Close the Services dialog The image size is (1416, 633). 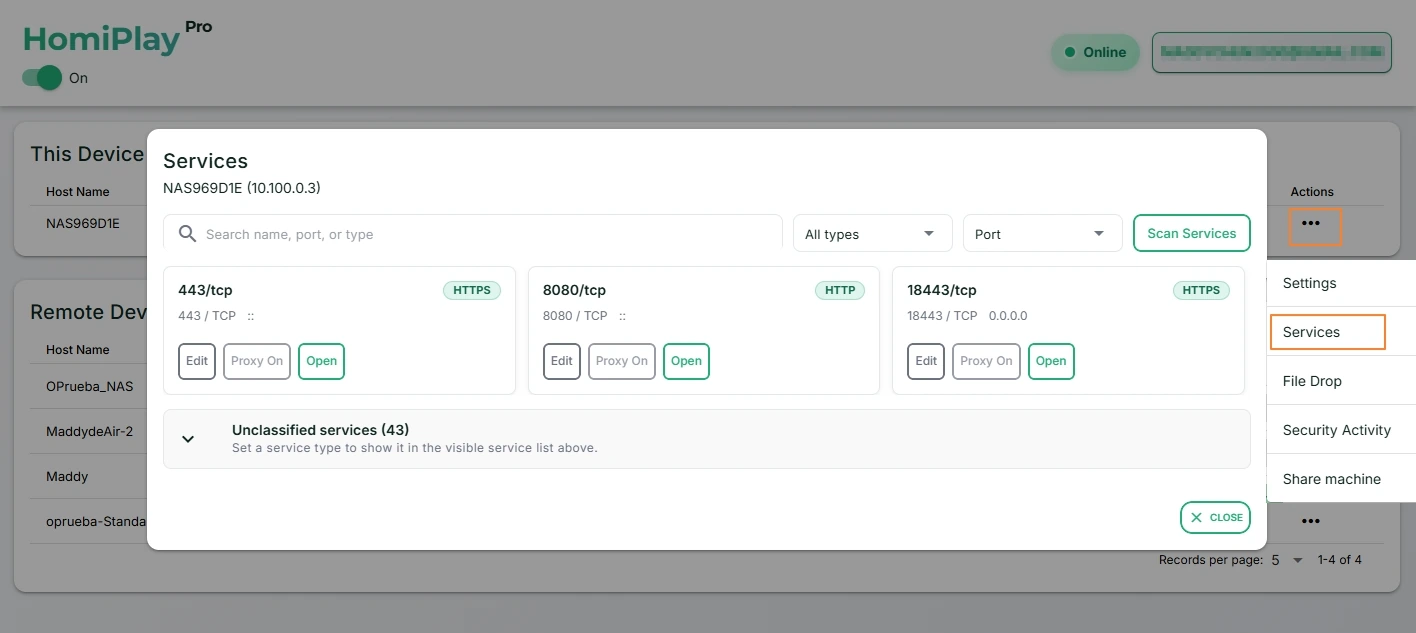click(x=1216, y=517)
